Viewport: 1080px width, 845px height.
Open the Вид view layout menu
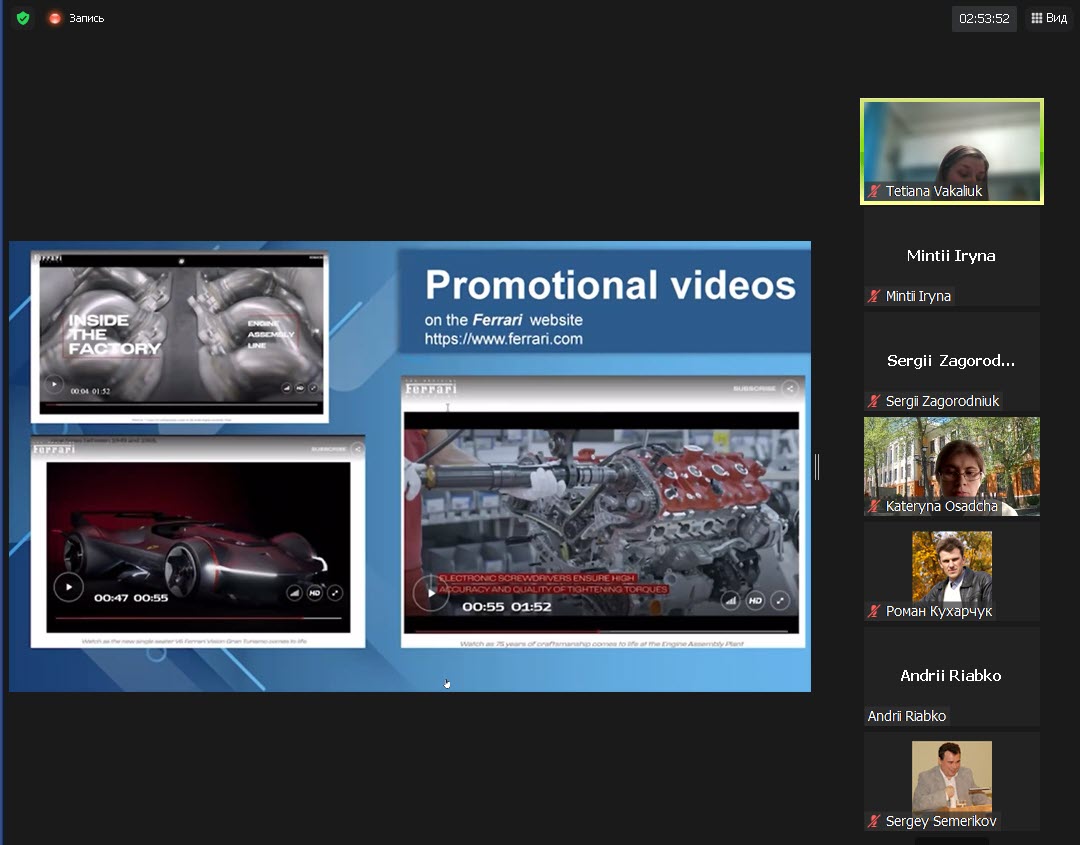pyautogui.click(x=1049, y=18)
